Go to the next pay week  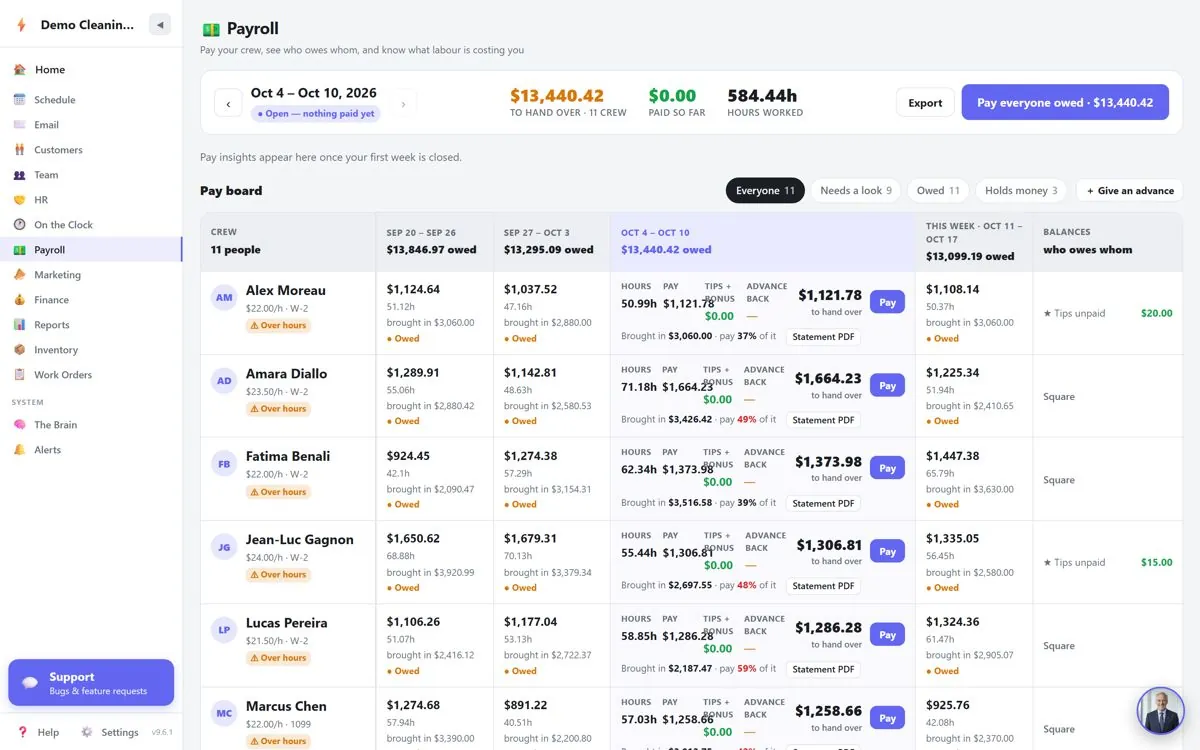click(x=403, y=103)
